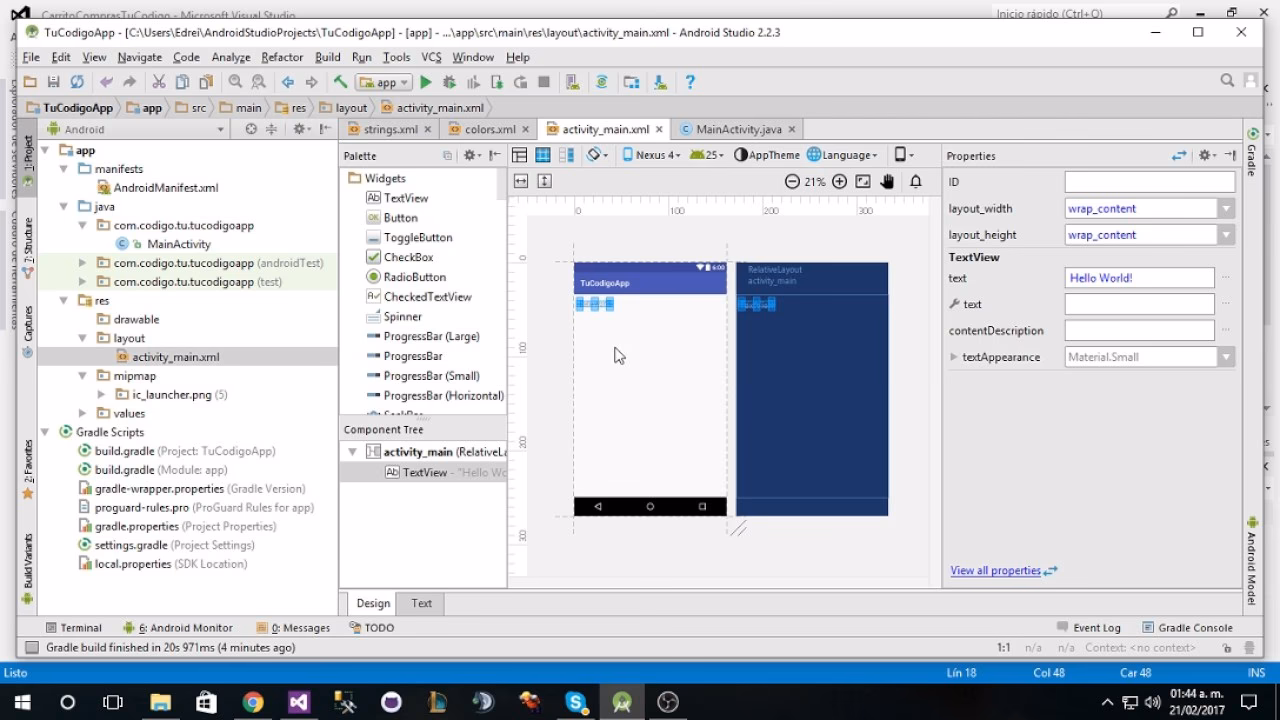Open layout orientation options via the rotate icon
The image size is (1280, 720).
point(594,154)
